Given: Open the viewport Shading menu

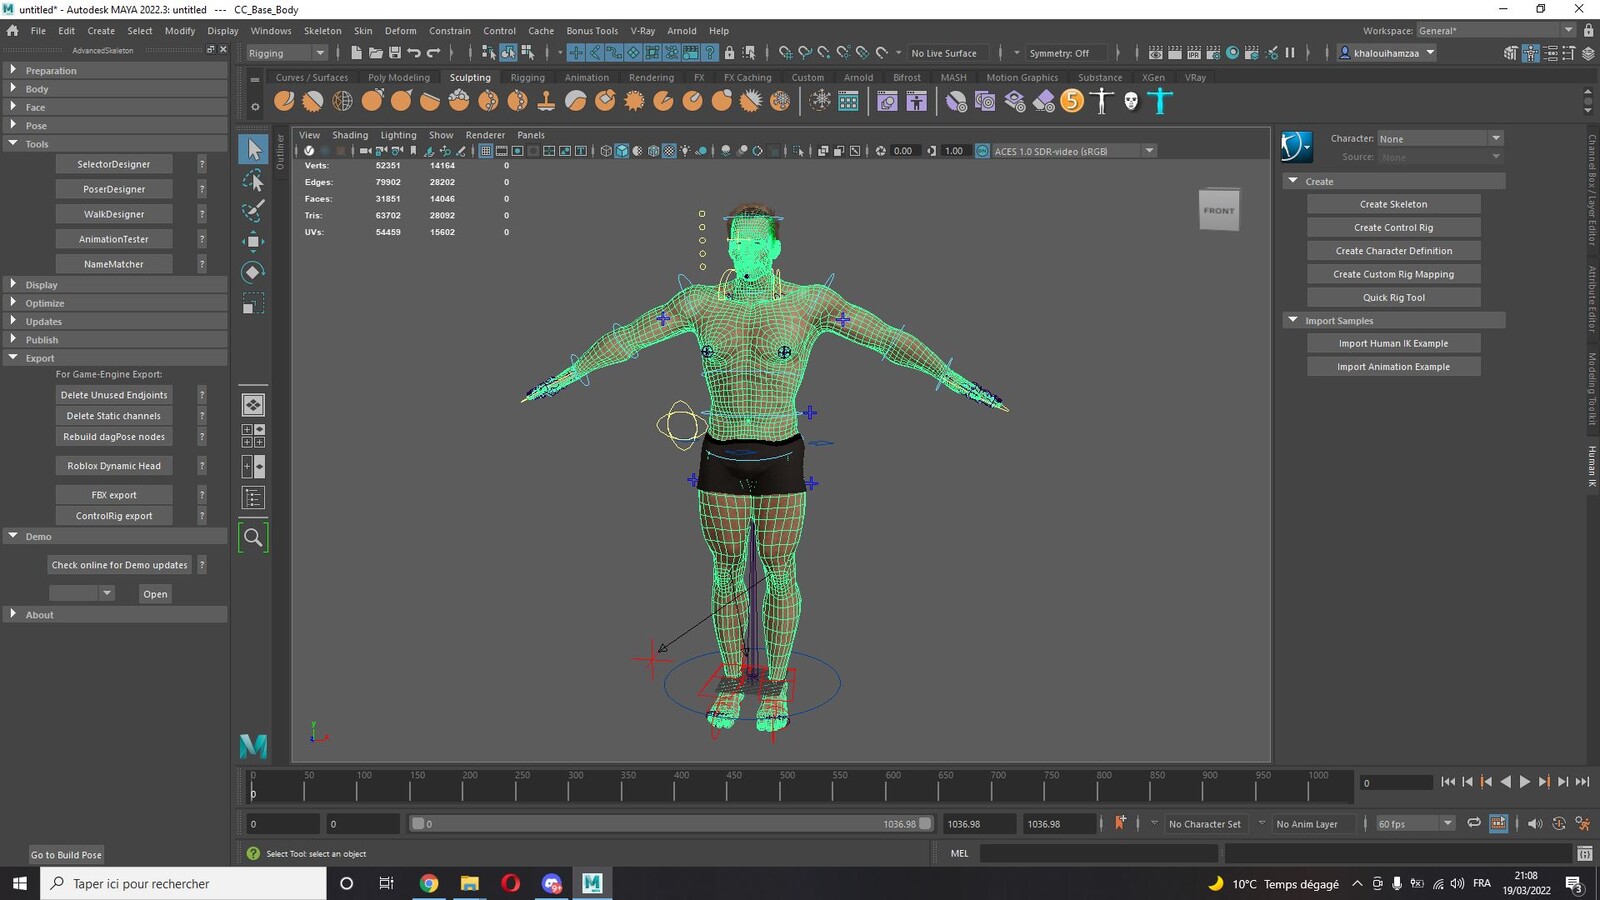Looking at the screenshot, I should coord(350,135).
